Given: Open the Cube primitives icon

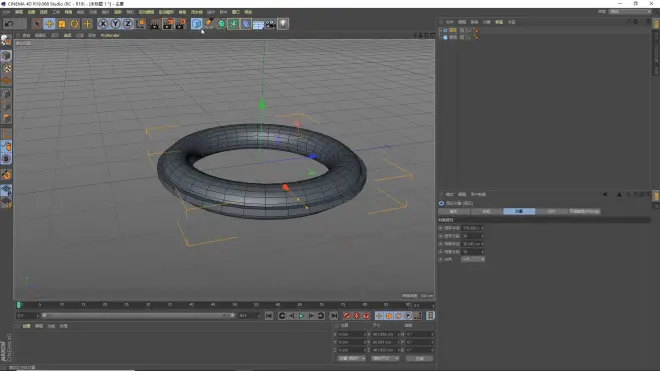Looking at the screenshot, I should pyautogui.click(x=196, y=24).
